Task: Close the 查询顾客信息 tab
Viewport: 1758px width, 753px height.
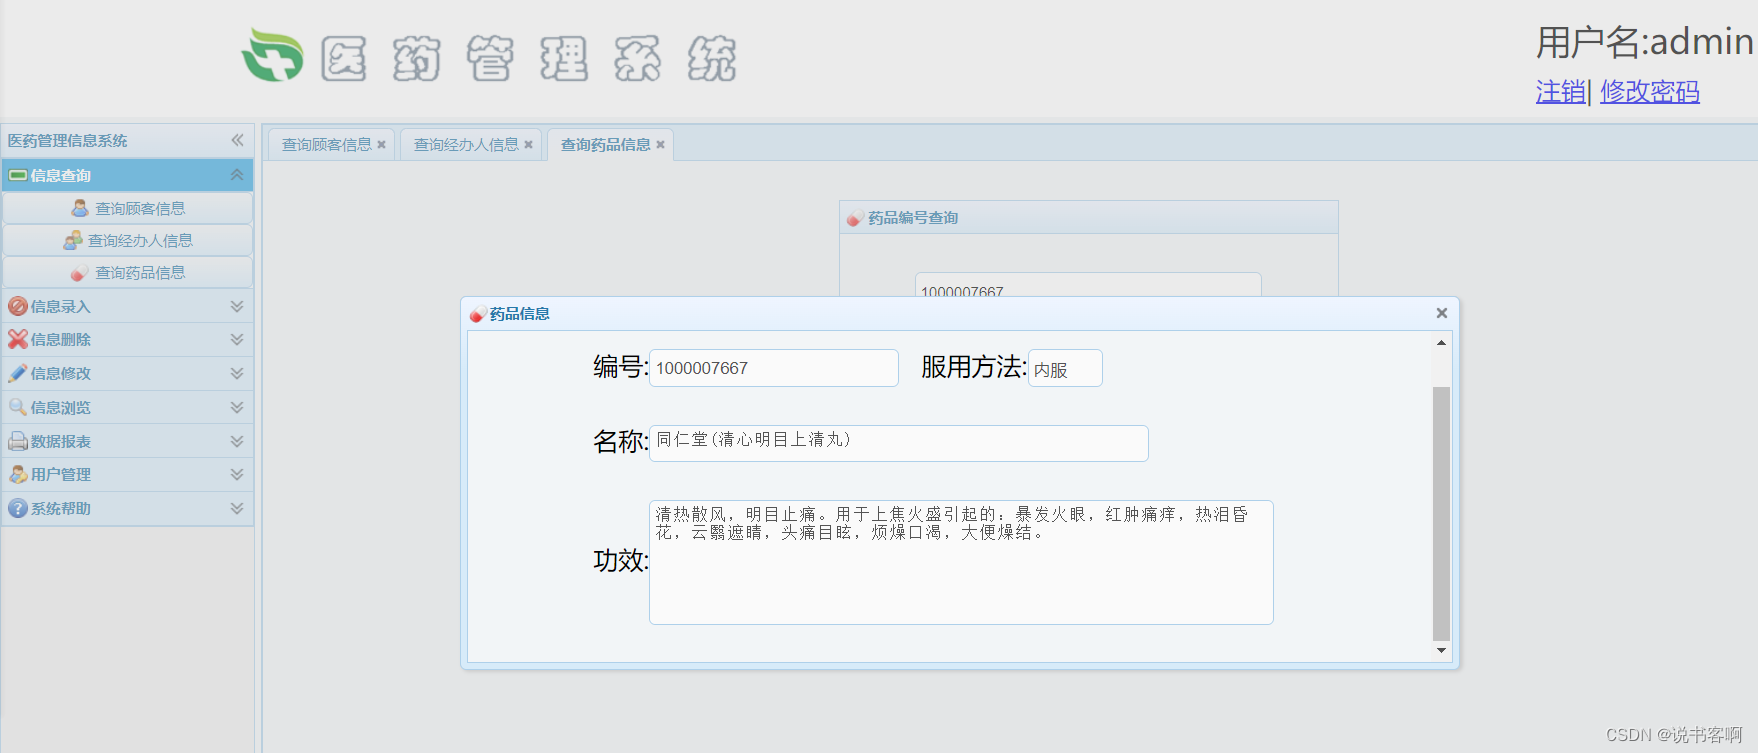Action: (381, 145)
